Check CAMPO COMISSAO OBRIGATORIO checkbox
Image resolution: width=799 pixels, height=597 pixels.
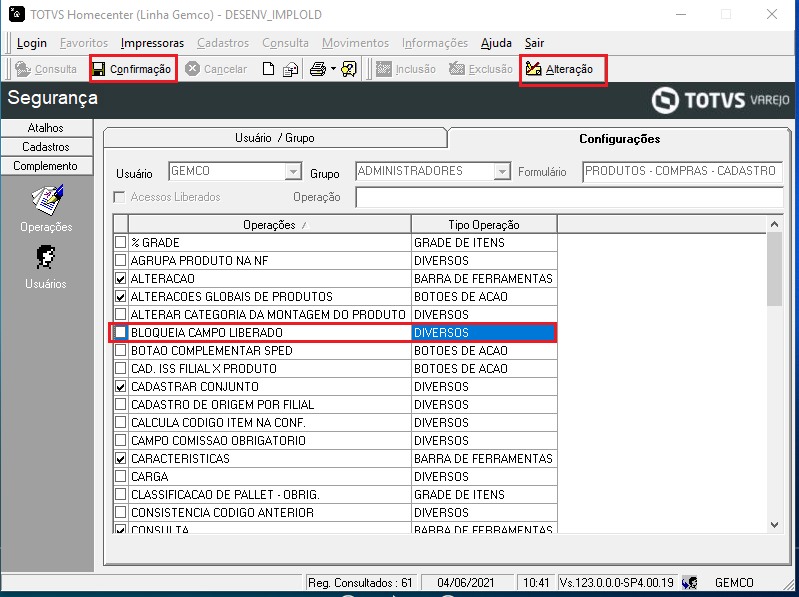120,440
